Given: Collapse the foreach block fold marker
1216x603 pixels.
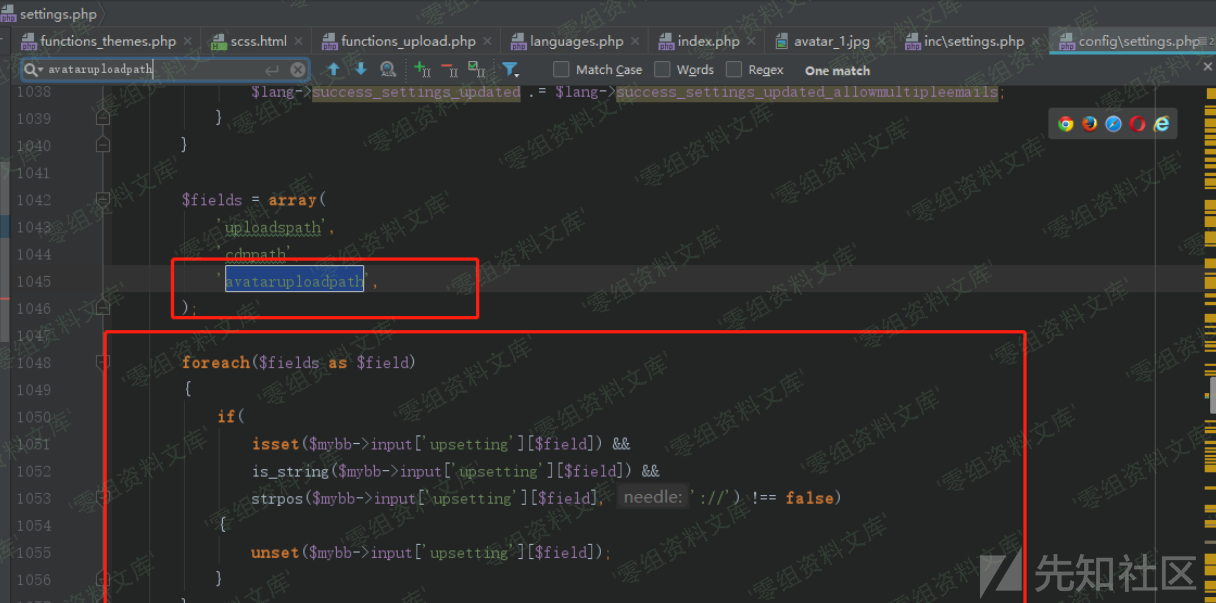Looking at the screenshot, I should (102, 363).
